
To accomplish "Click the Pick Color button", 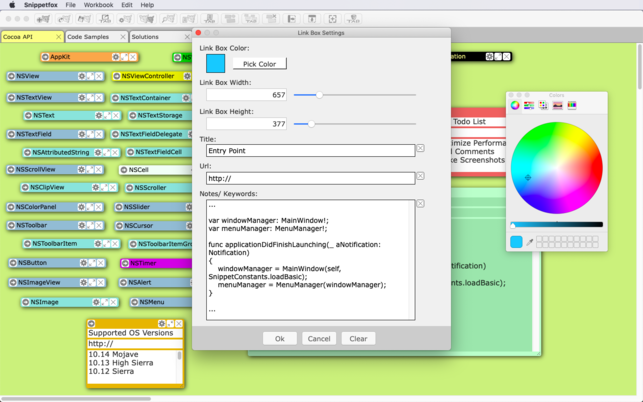I will [260, 64].
